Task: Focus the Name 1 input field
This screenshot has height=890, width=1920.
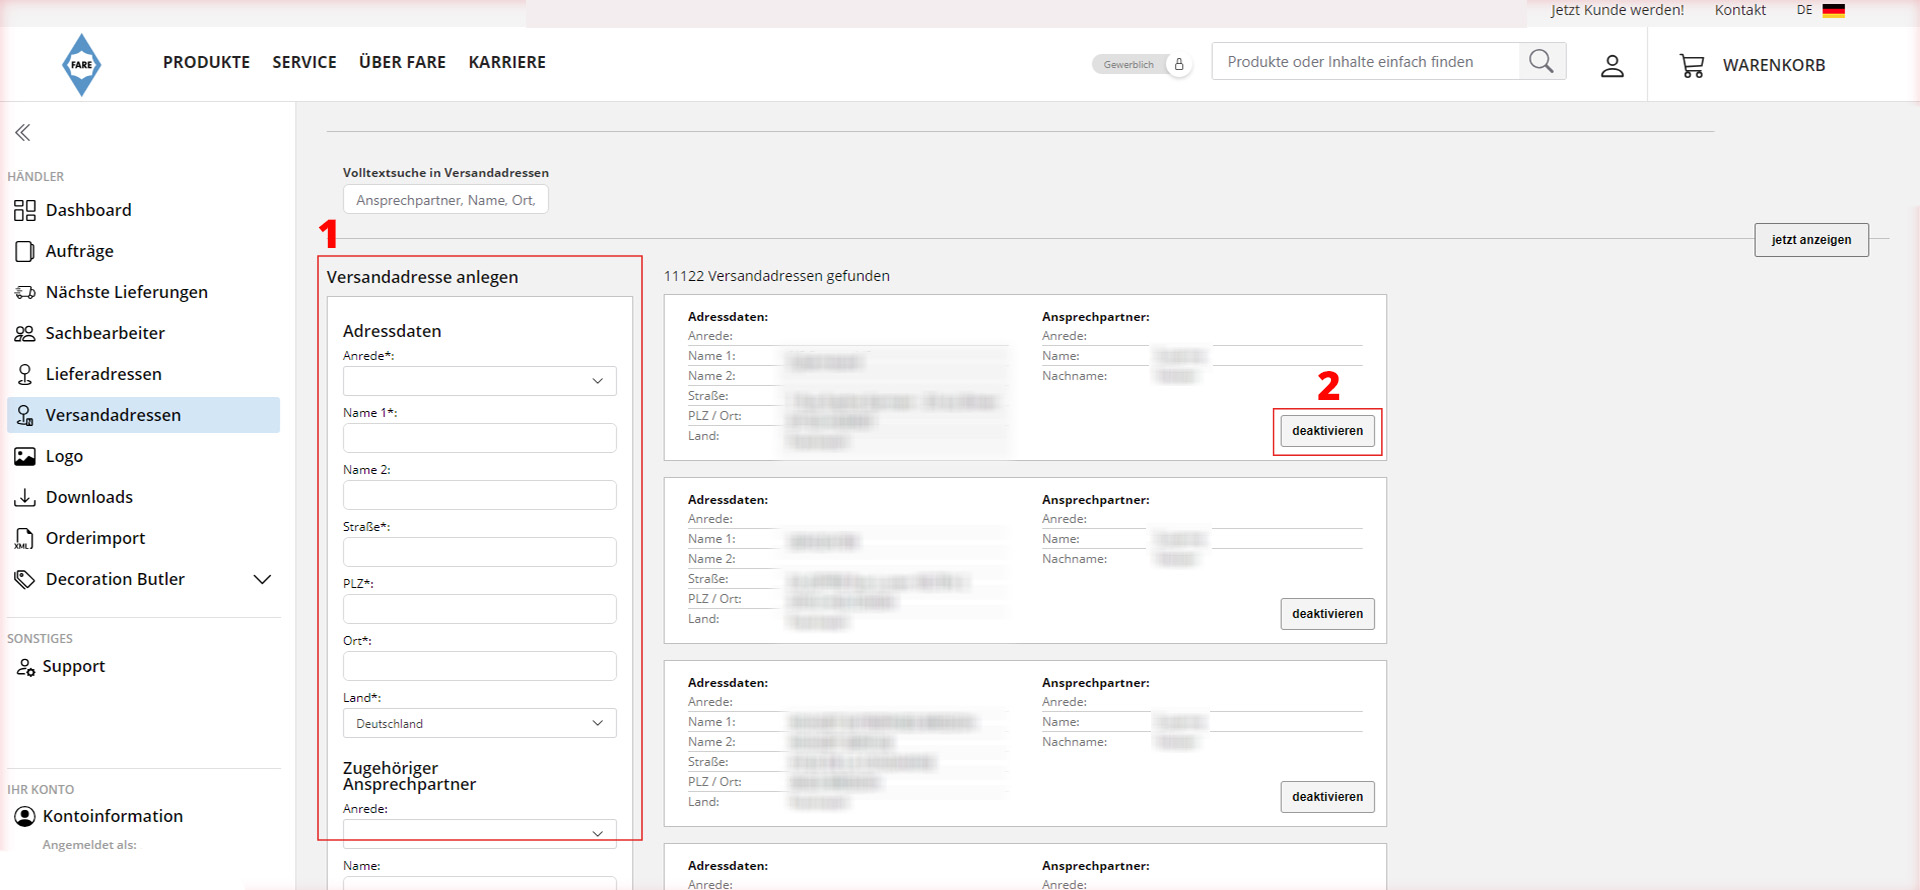Action: click(480, 438)
